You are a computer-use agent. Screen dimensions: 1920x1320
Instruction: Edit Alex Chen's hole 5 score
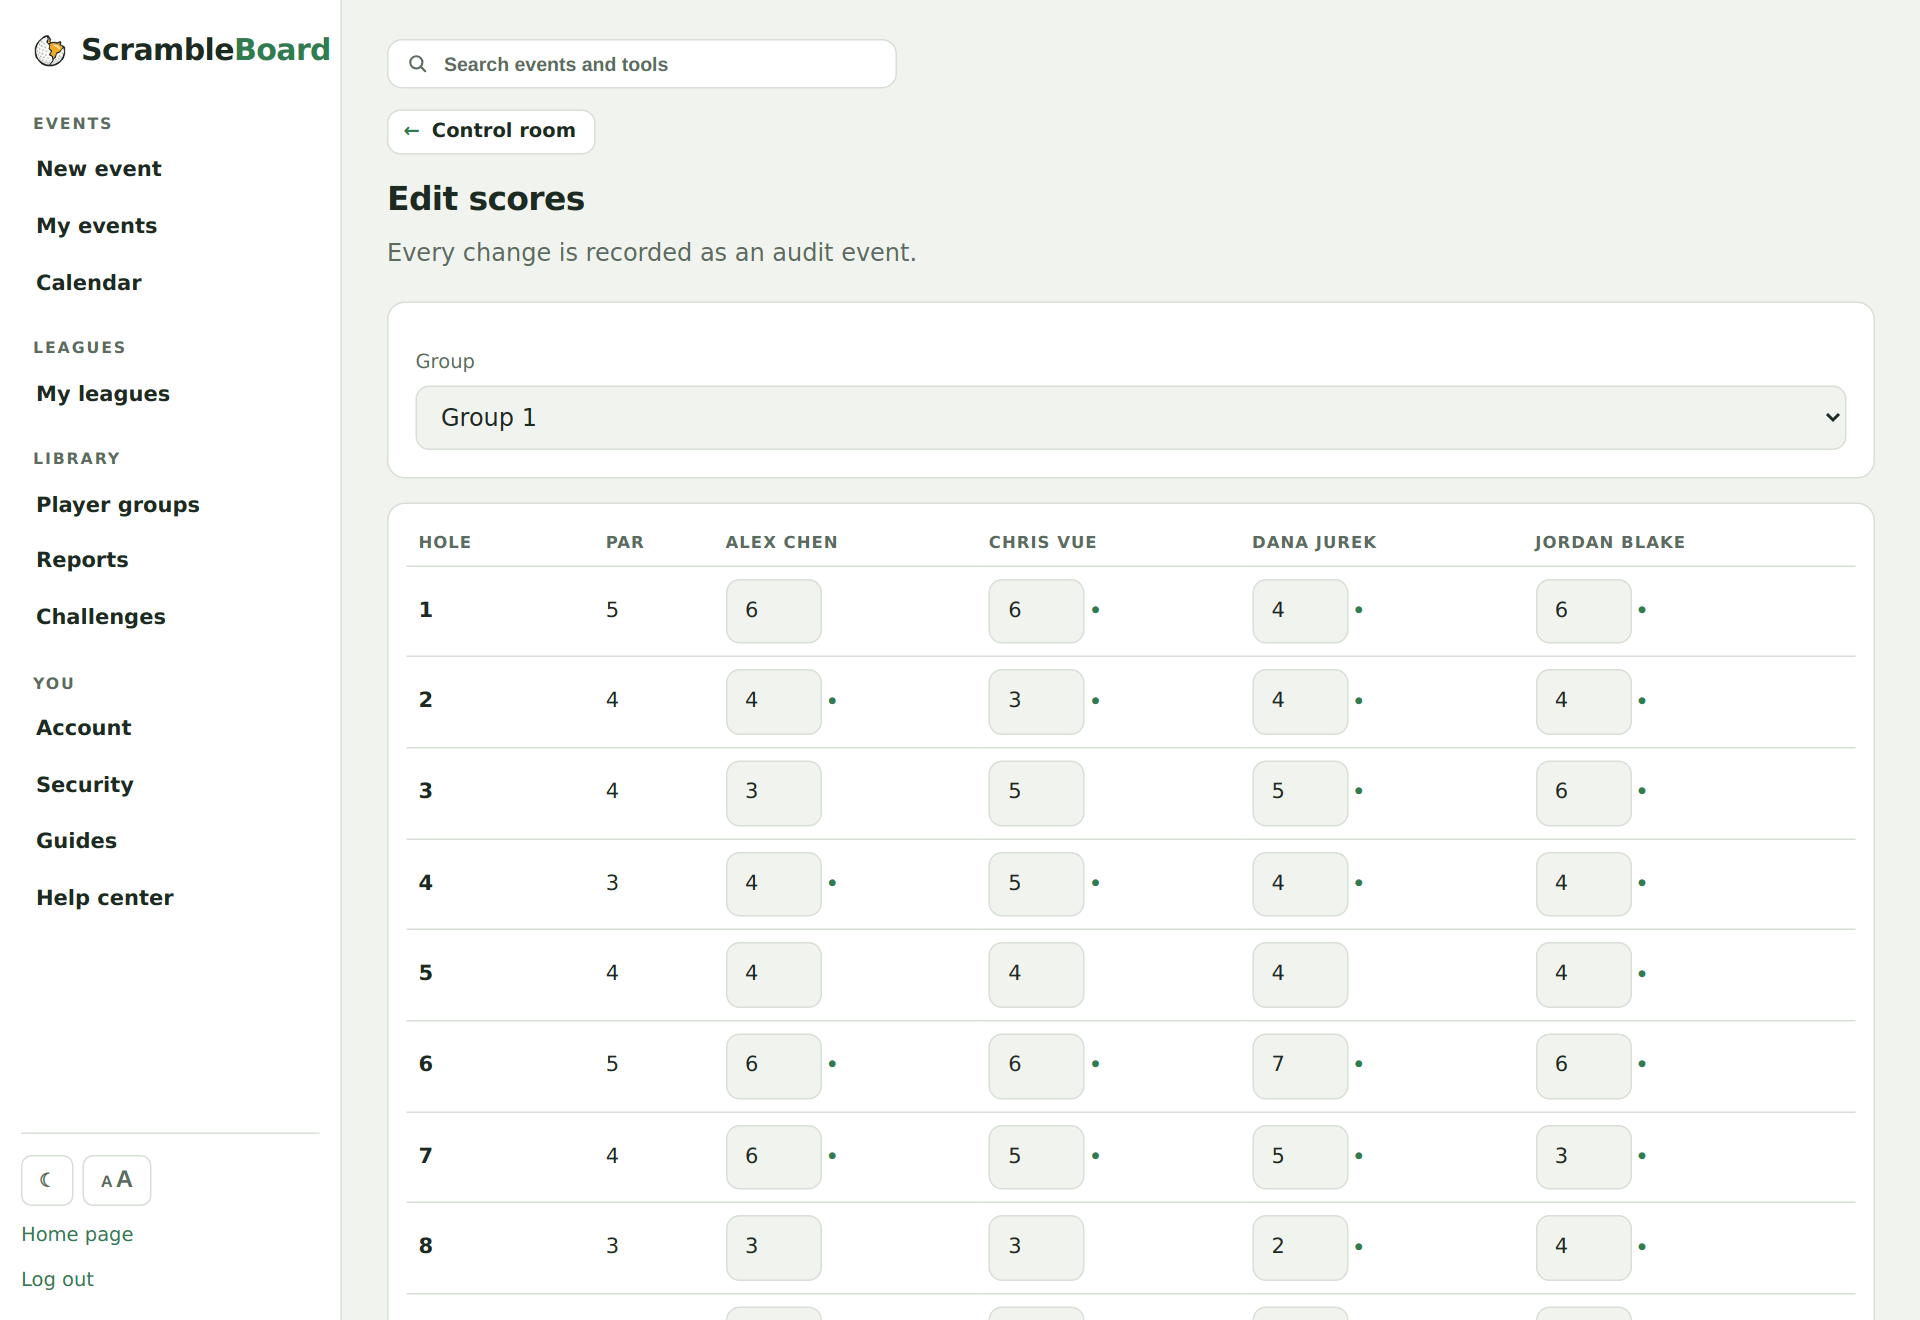tap(773, 974)
